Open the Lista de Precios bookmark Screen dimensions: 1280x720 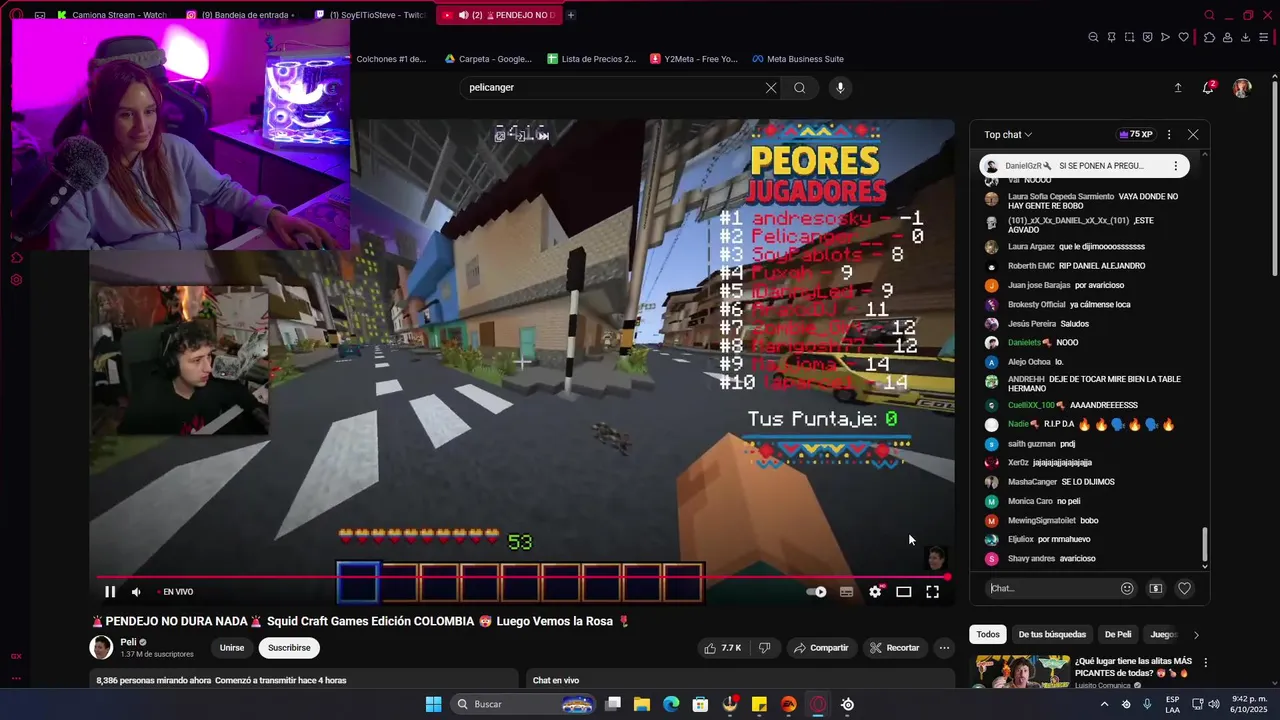pyautogui.click(x=591, y=59)
